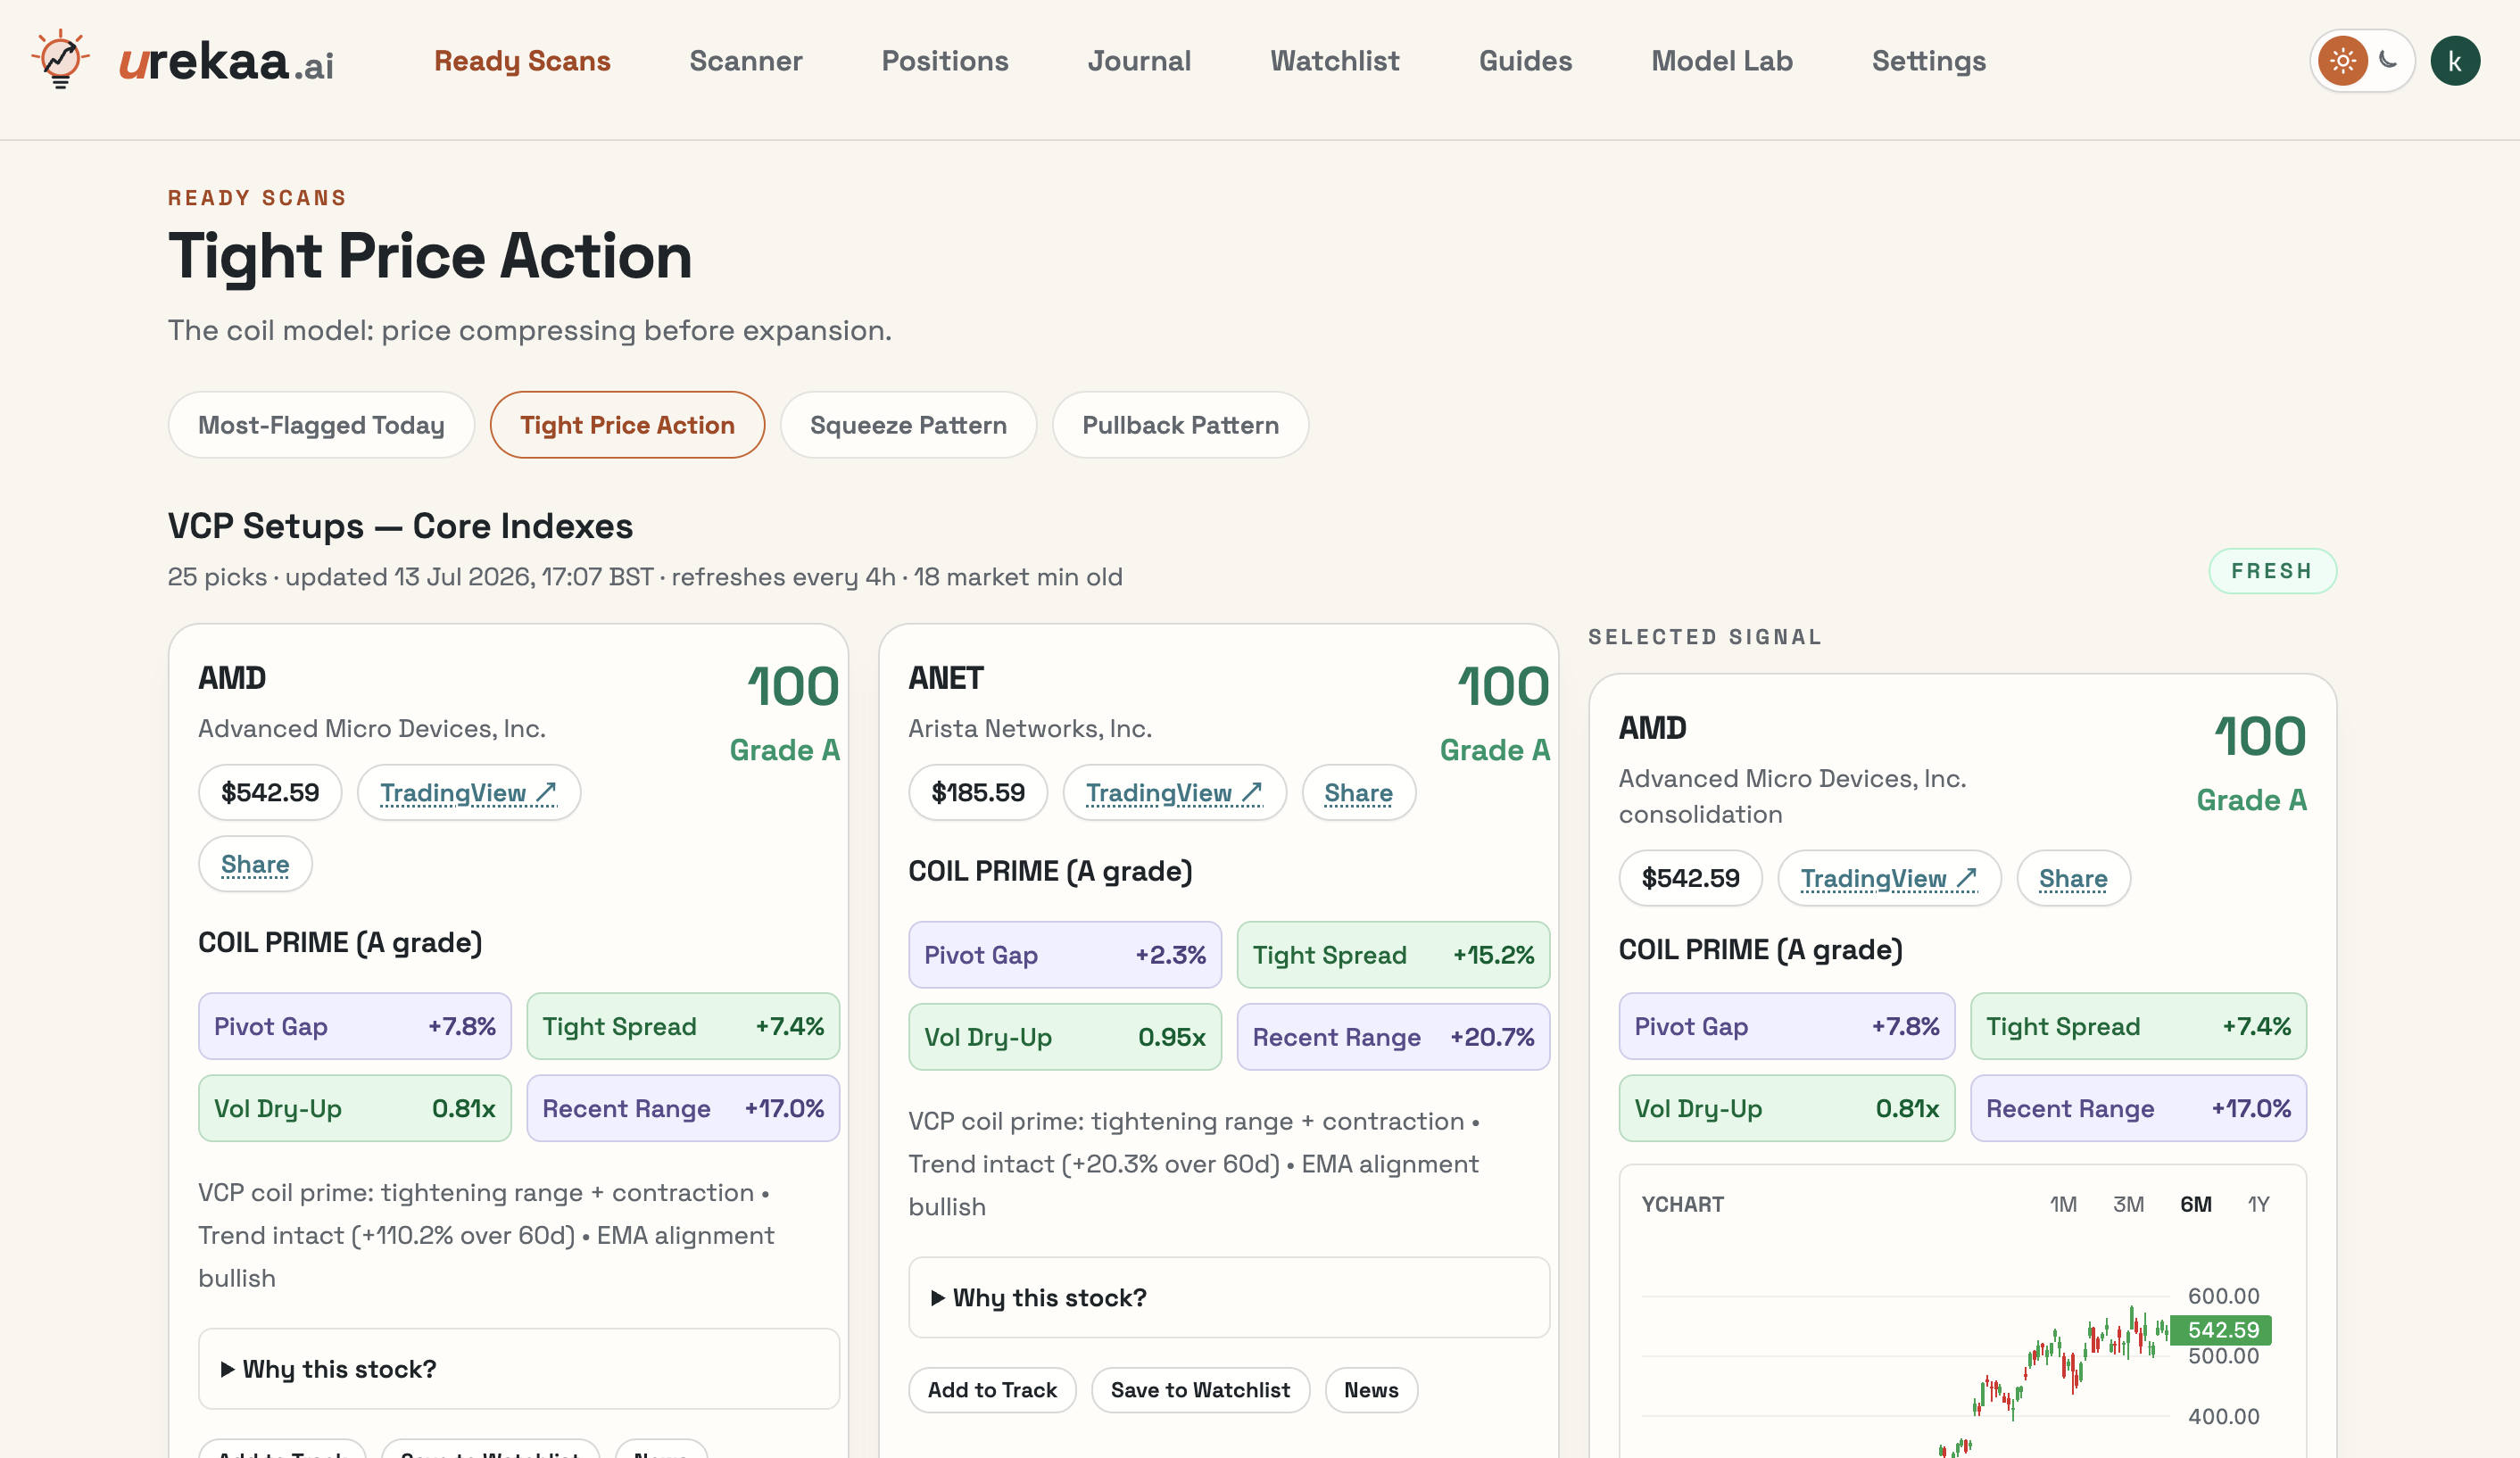Expand 'Why this stock?' on the ANET card
This screenshot has height=1458, width=2520.
coord(1229,1297)
